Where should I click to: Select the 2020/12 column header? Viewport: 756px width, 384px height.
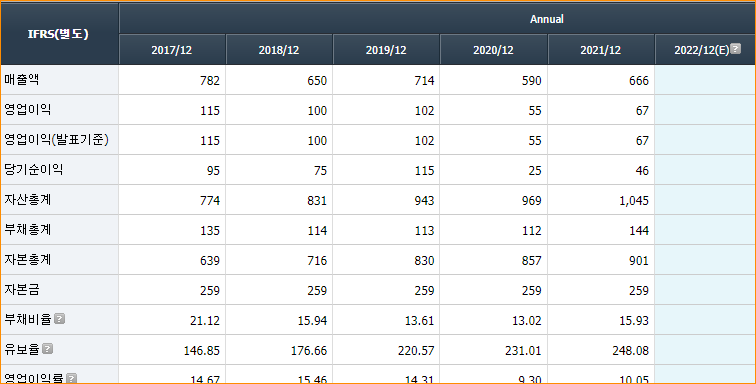[493, 50]
